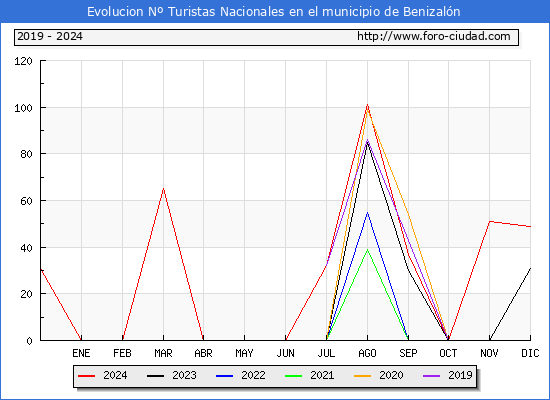Select the 2019 legend label
Viewport: 550px width, 400px height.
click(460, 375)
